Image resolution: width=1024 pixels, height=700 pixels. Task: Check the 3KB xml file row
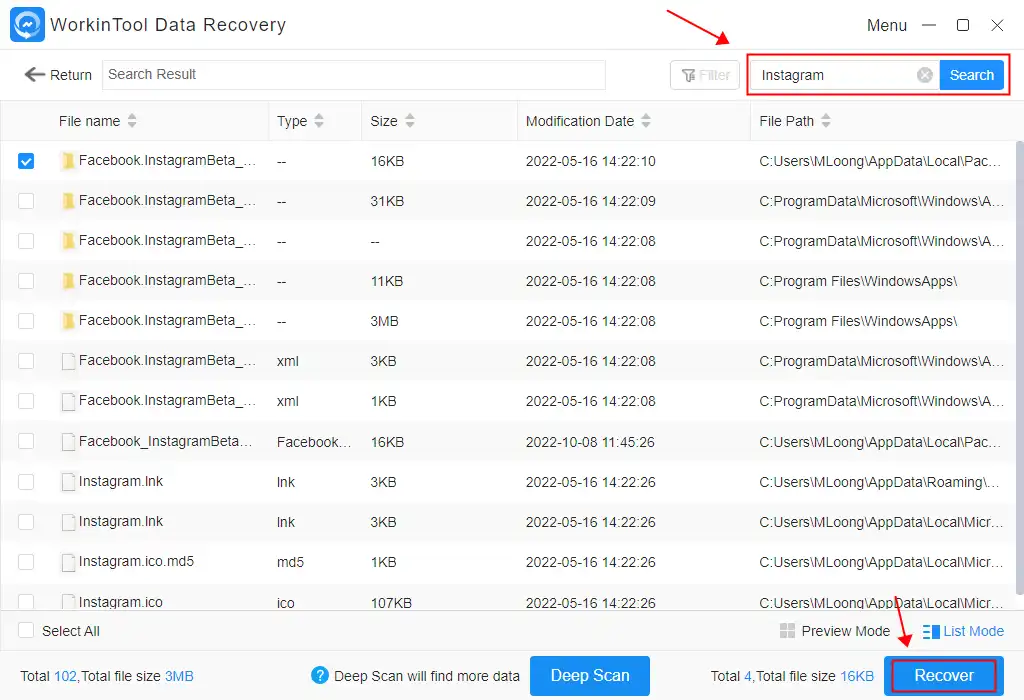(26, 361)
